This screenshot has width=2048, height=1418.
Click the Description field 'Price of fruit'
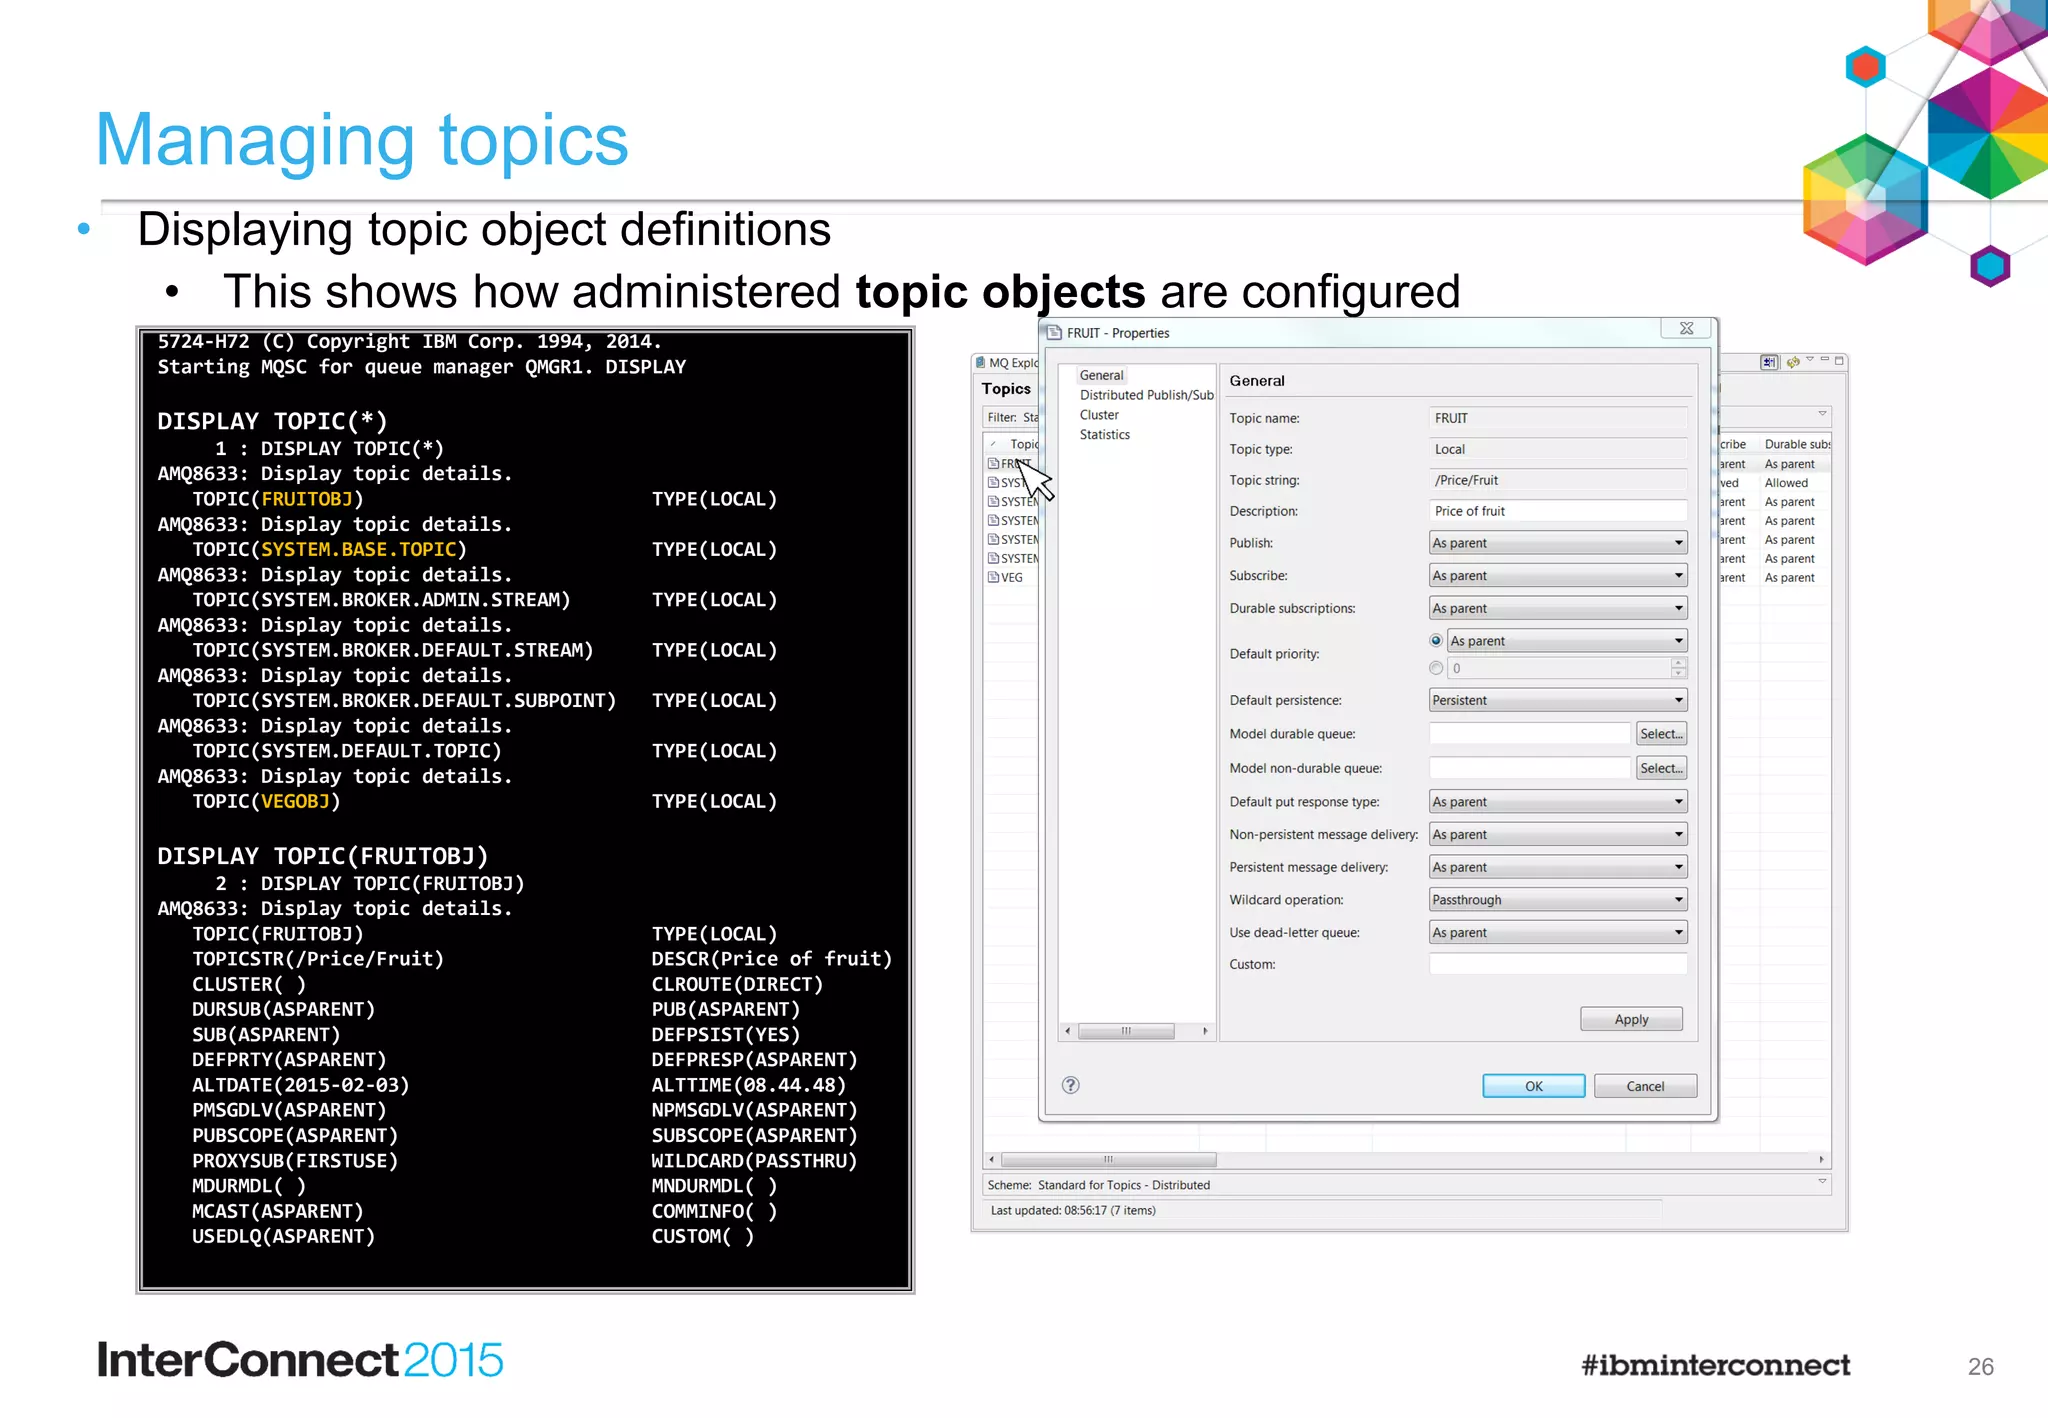1558,511
